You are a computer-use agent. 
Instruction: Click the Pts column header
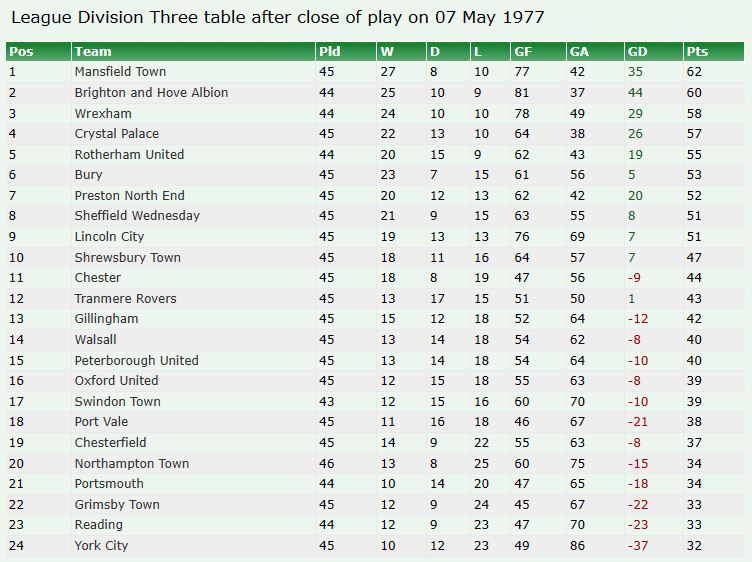pyautogui.click(x=697, y=51)
